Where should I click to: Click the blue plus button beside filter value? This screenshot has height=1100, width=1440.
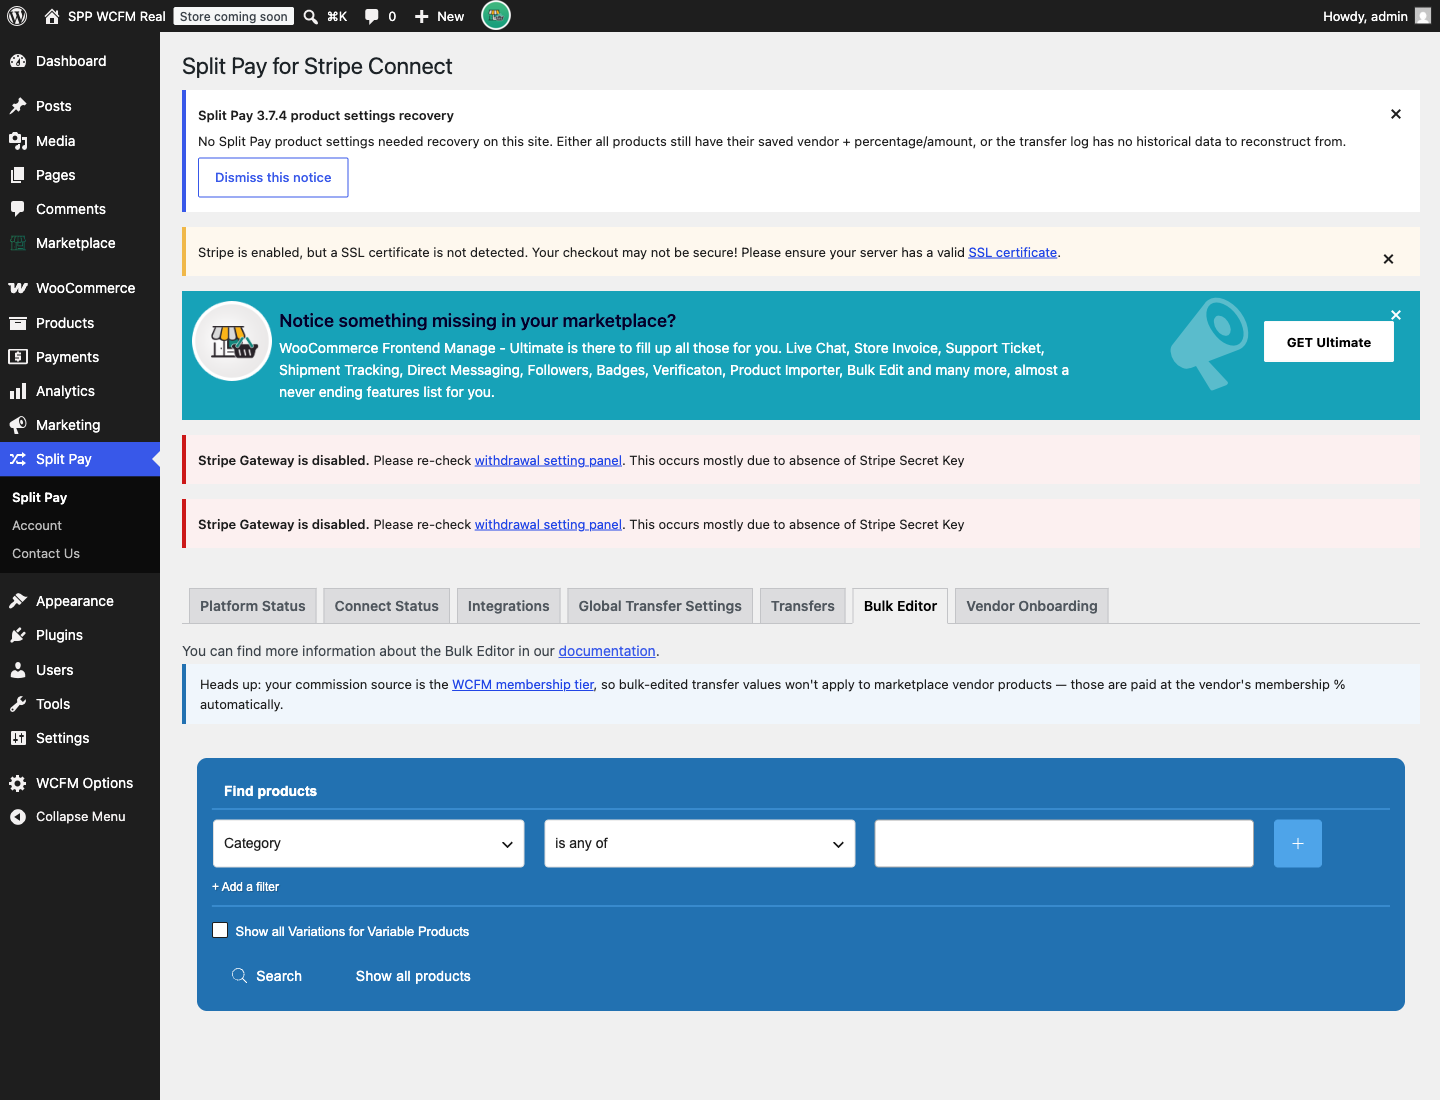click(x=1298, y=844)
